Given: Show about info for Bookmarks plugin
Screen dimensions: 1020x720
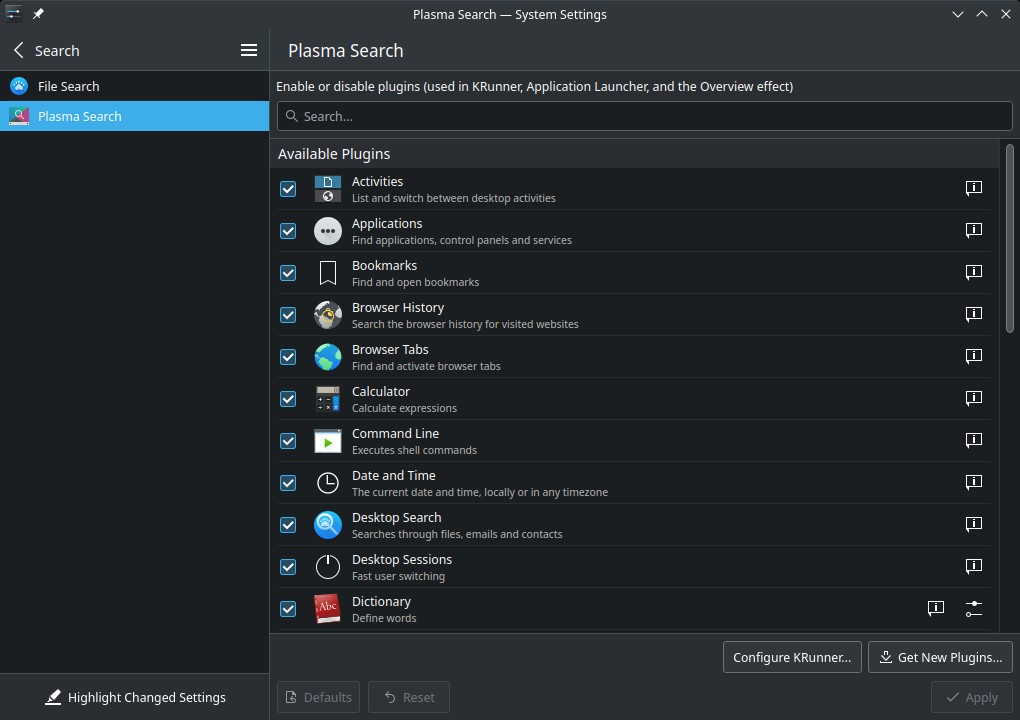Looking at the screenshot, I should point(973,273).
